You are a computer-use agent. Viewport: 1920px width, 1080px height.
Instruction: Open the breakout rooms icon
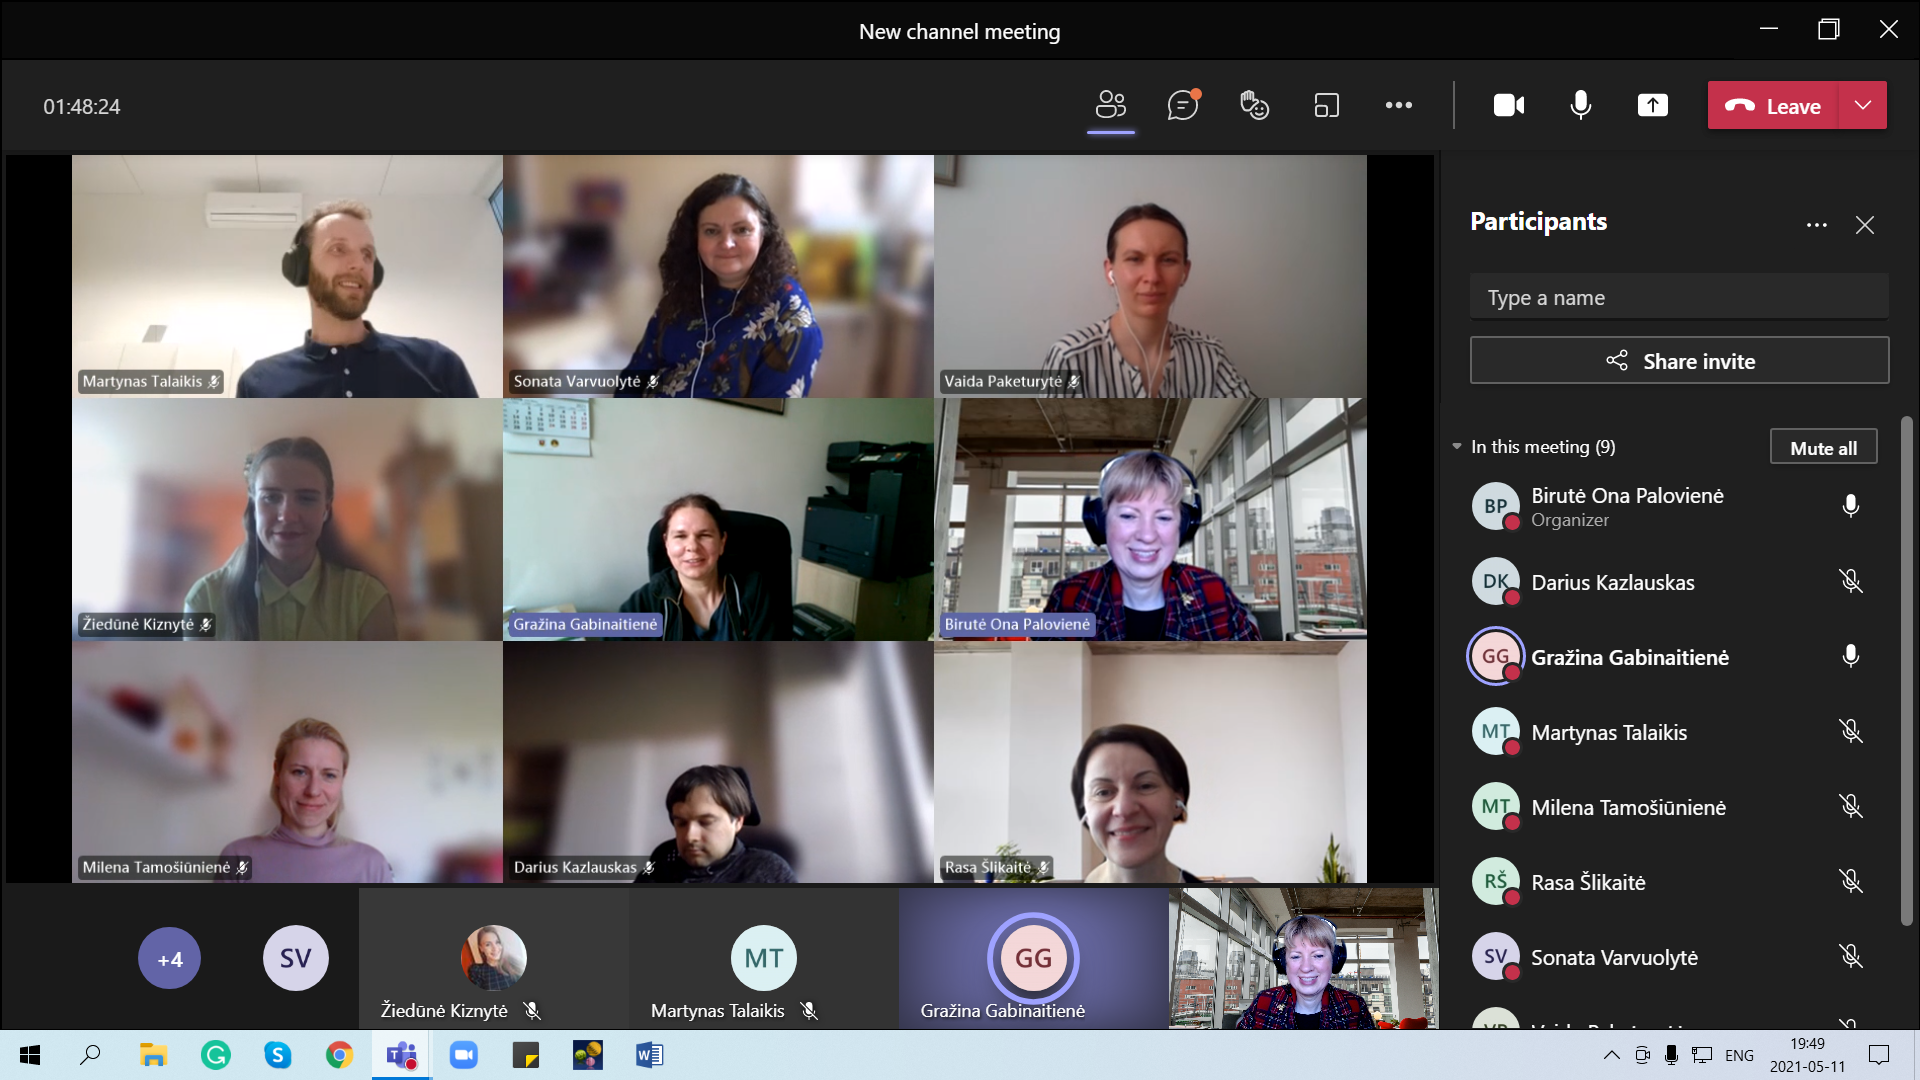pos(1326,105)
